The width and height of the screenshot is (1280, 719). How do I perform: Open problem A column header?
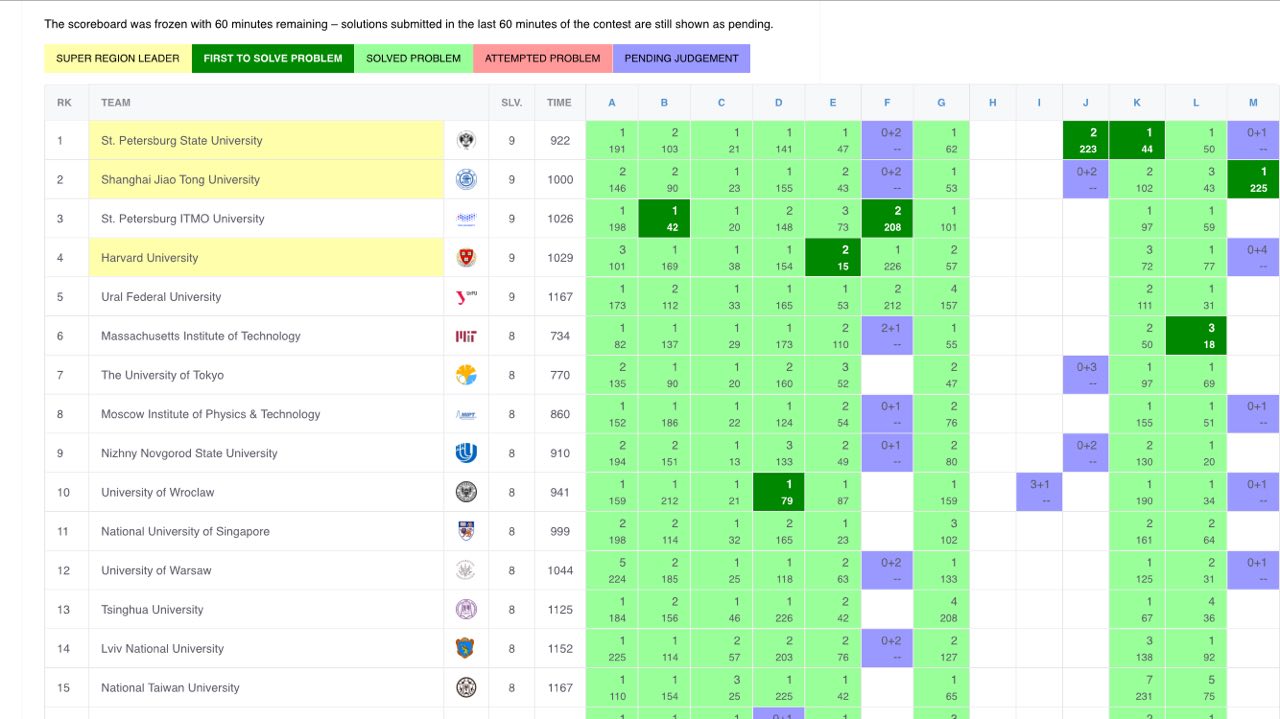click(612, 102)
